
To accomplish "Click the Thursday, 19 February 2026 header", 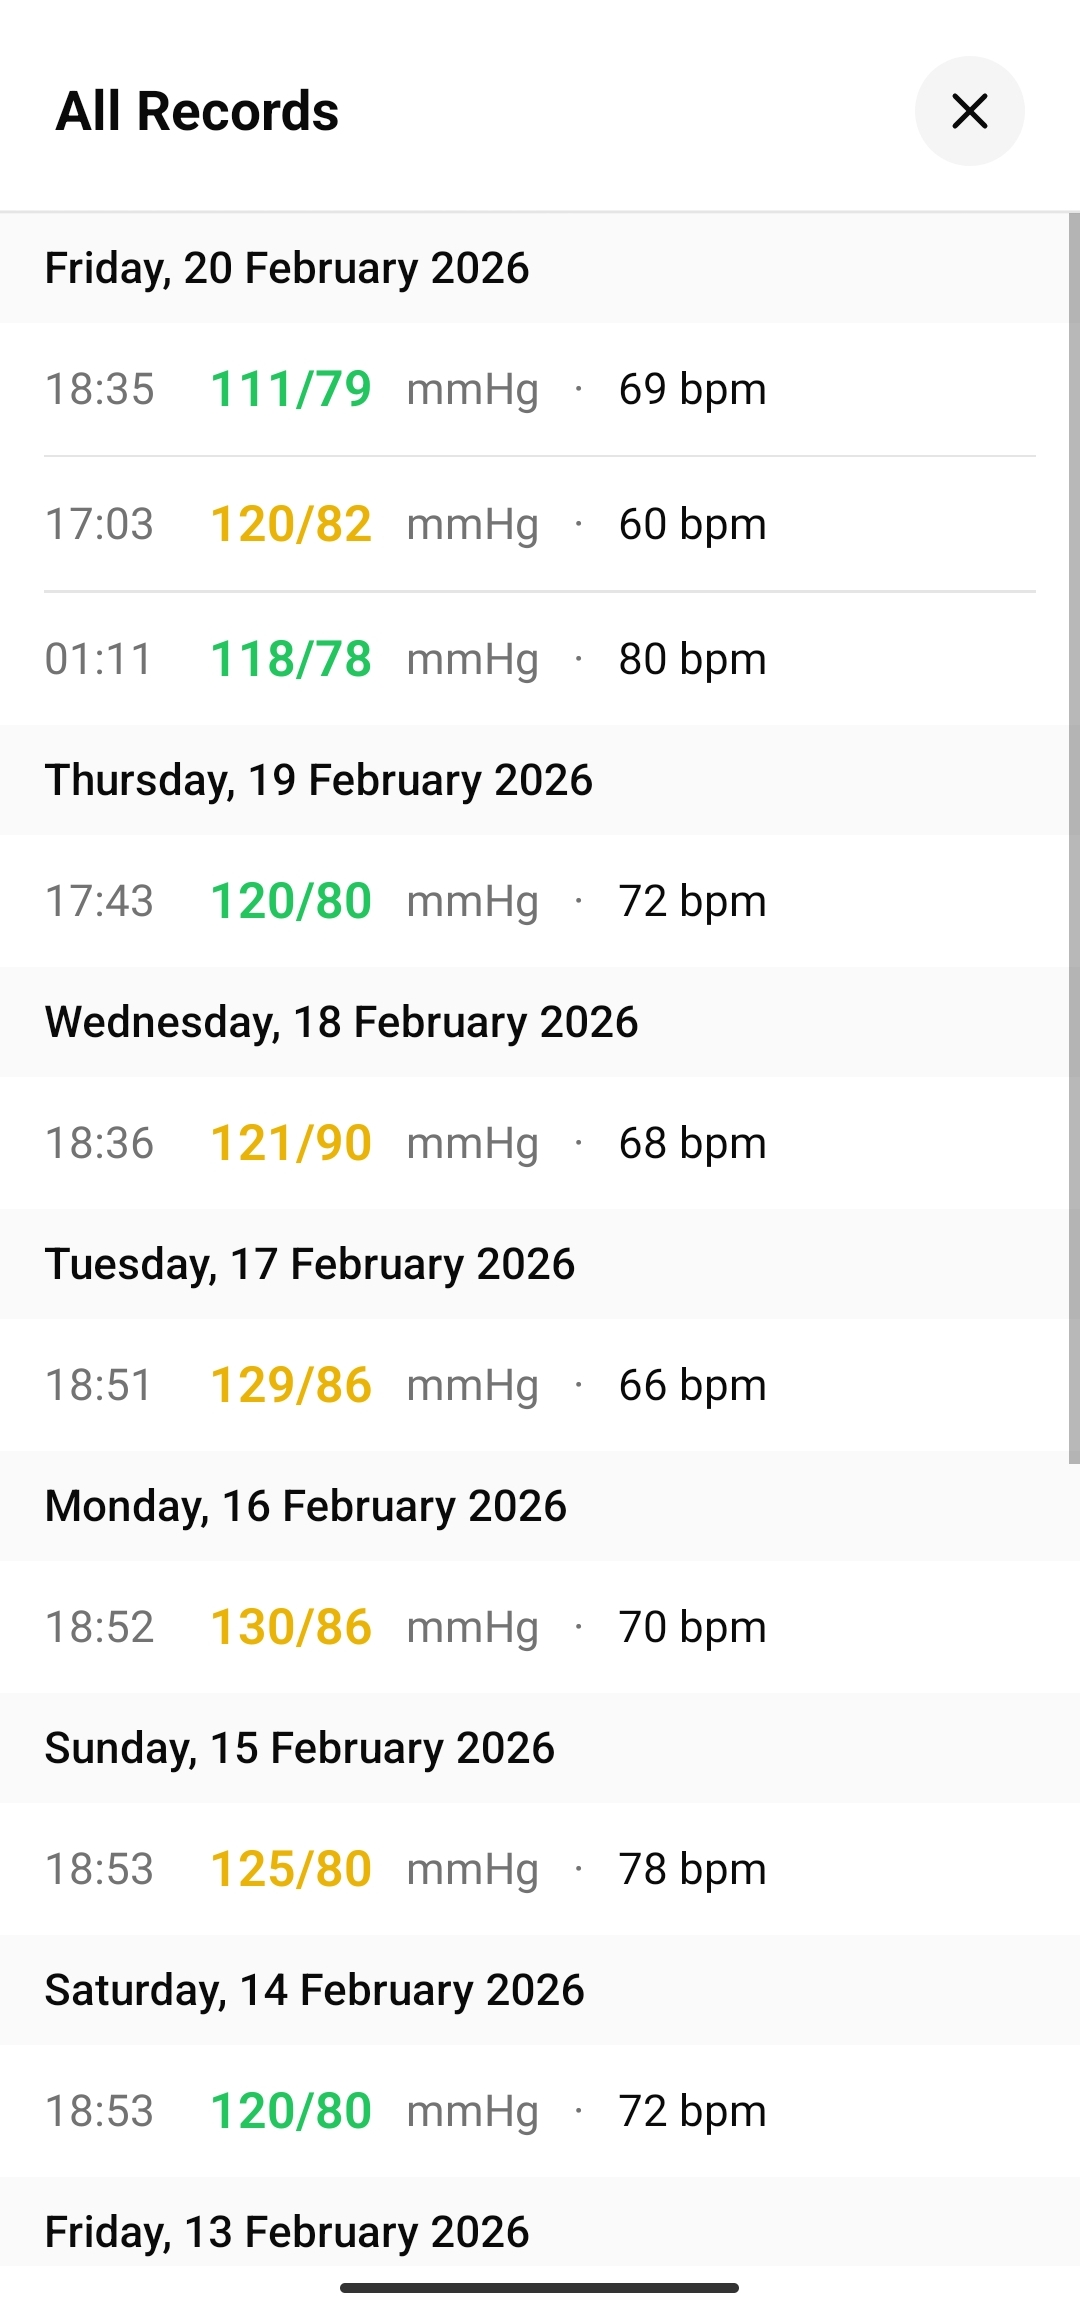I will [x=319, y=780].
